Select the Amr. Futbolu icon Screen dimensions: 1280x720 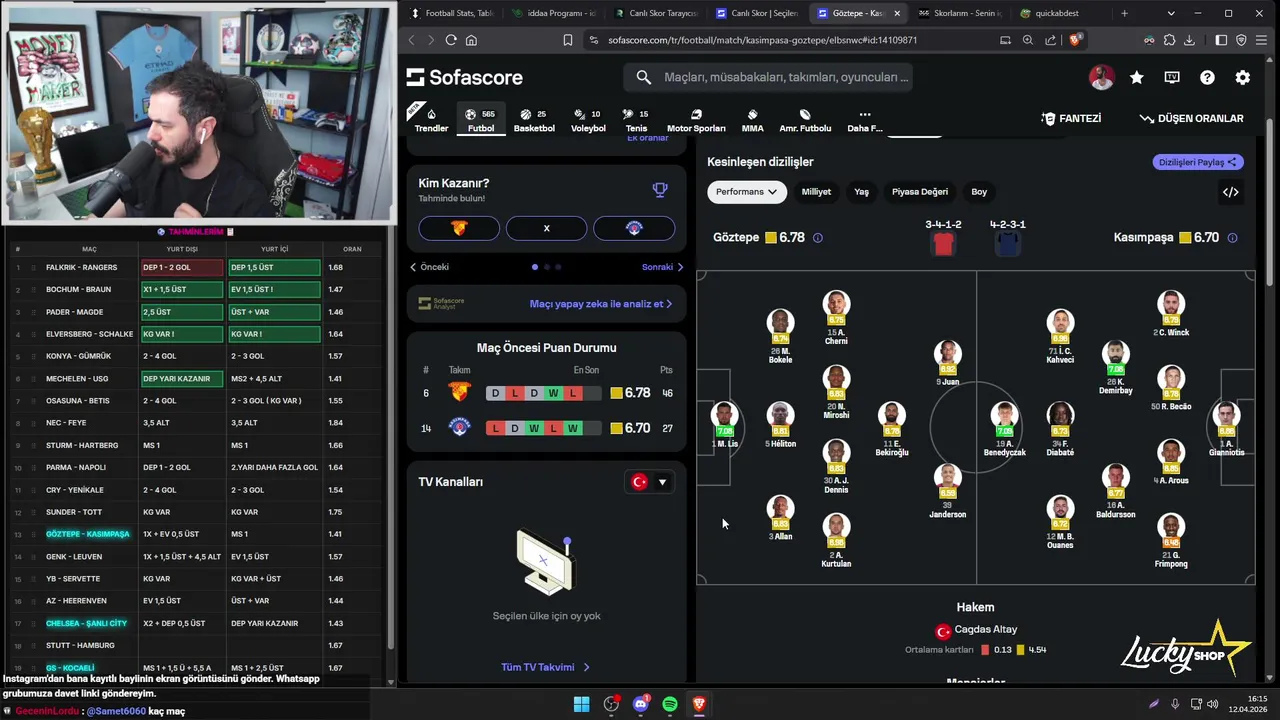coord(805,120)
